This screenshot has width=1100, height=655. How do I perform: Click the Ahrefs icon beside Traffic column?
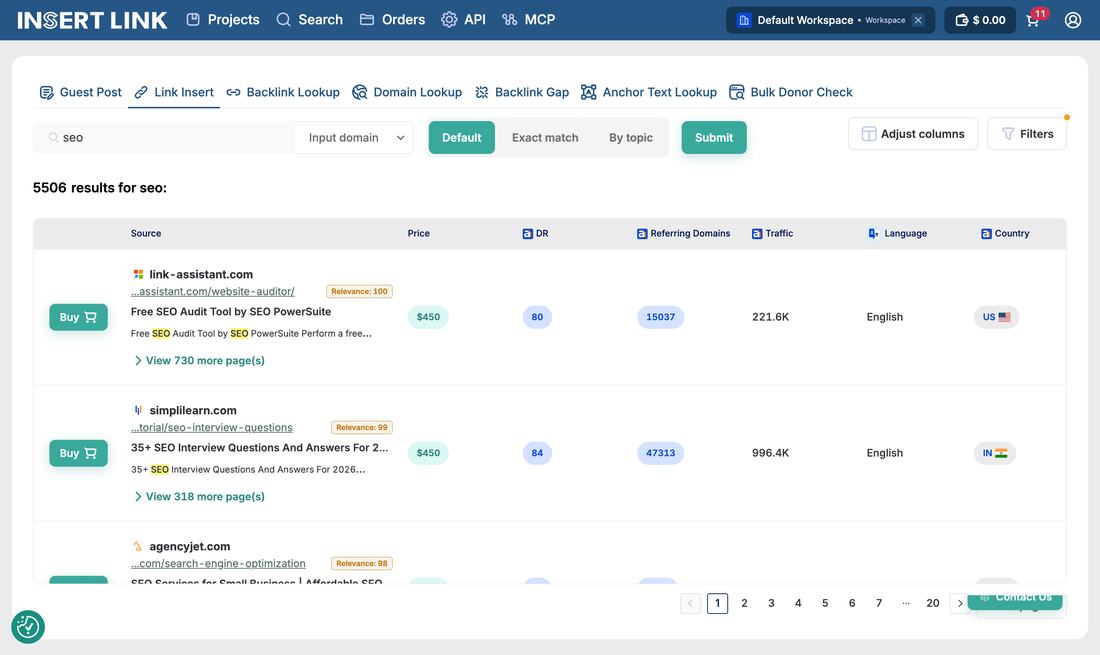tap(757, 234)
